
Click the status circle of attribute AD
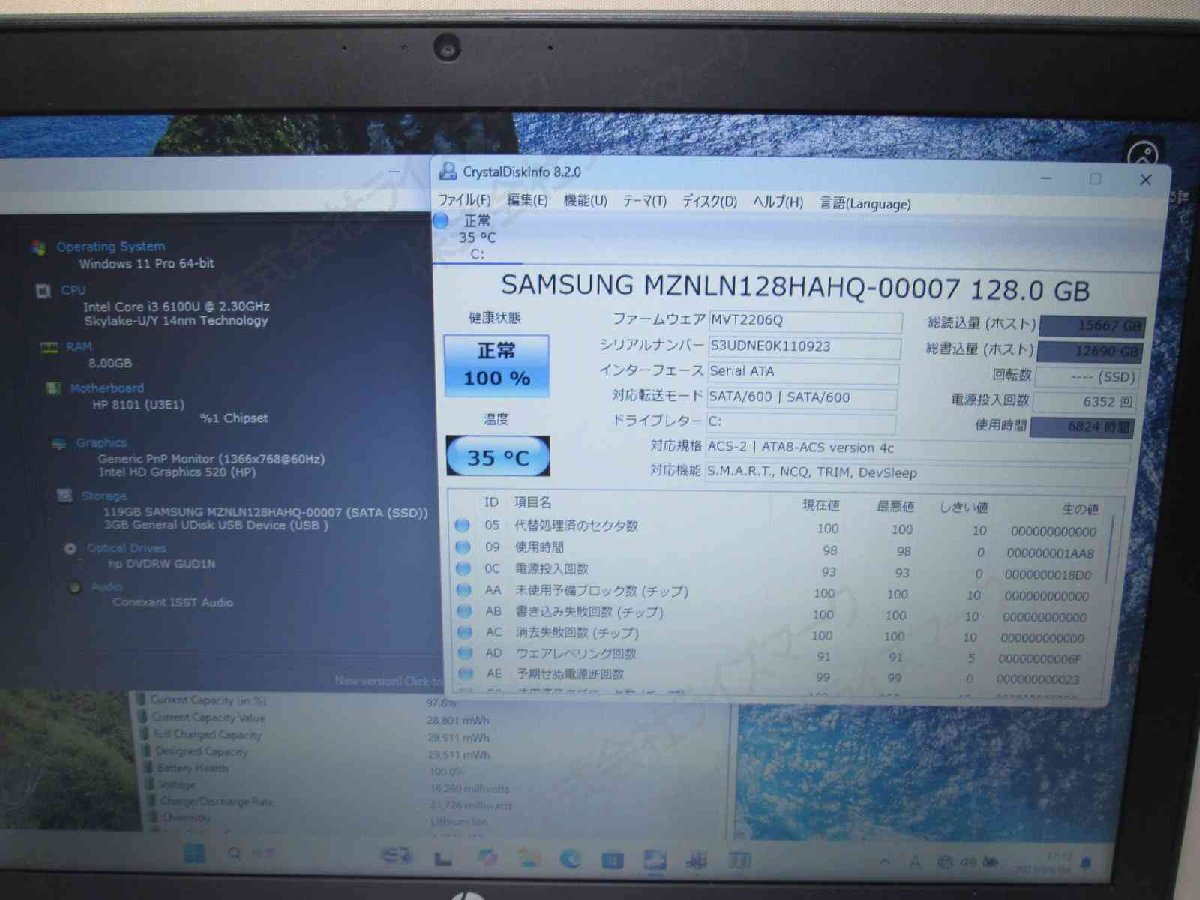click(x=464, y=654)
